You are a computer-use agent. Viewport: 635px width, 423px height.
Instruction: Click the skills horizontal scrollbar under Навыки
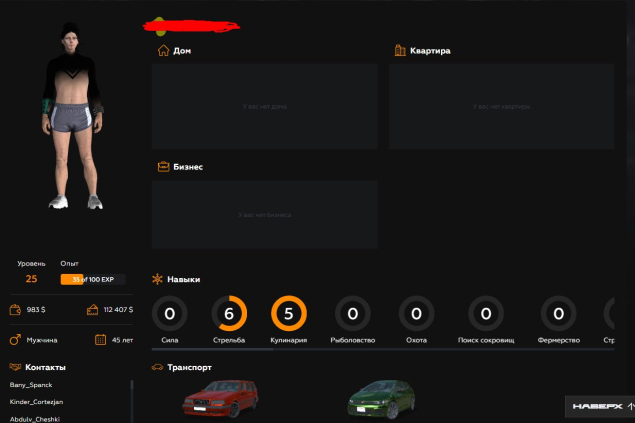click(x=212, y=349)
